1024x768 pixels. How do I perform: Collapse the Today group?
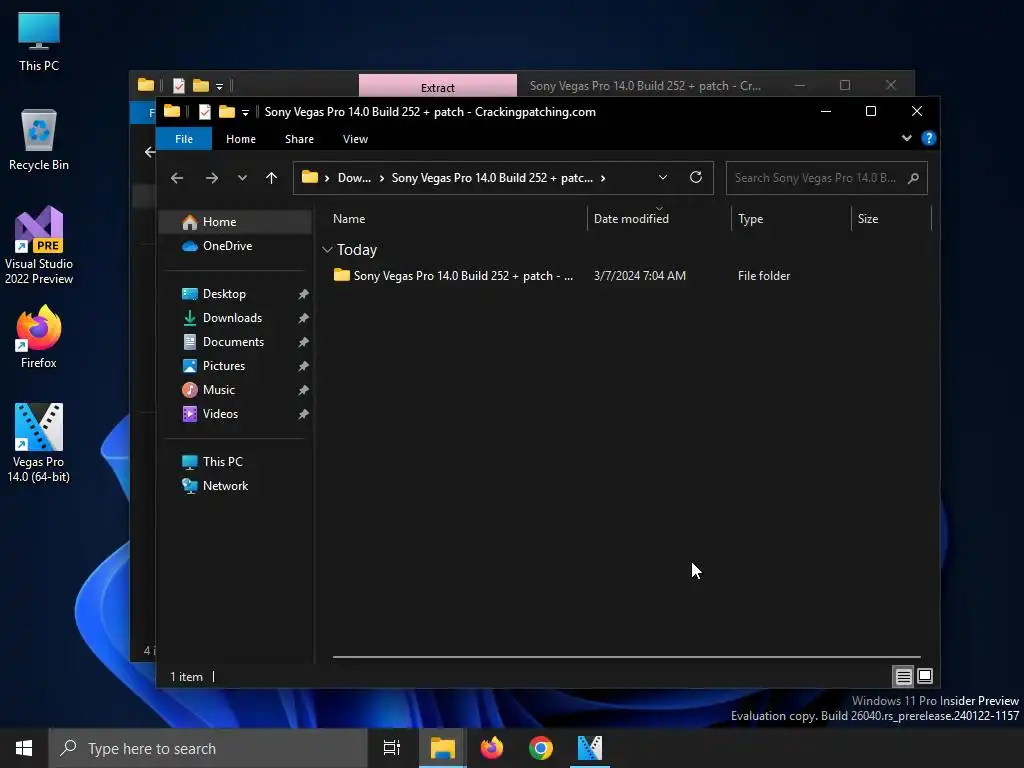[x=328, y=250]
